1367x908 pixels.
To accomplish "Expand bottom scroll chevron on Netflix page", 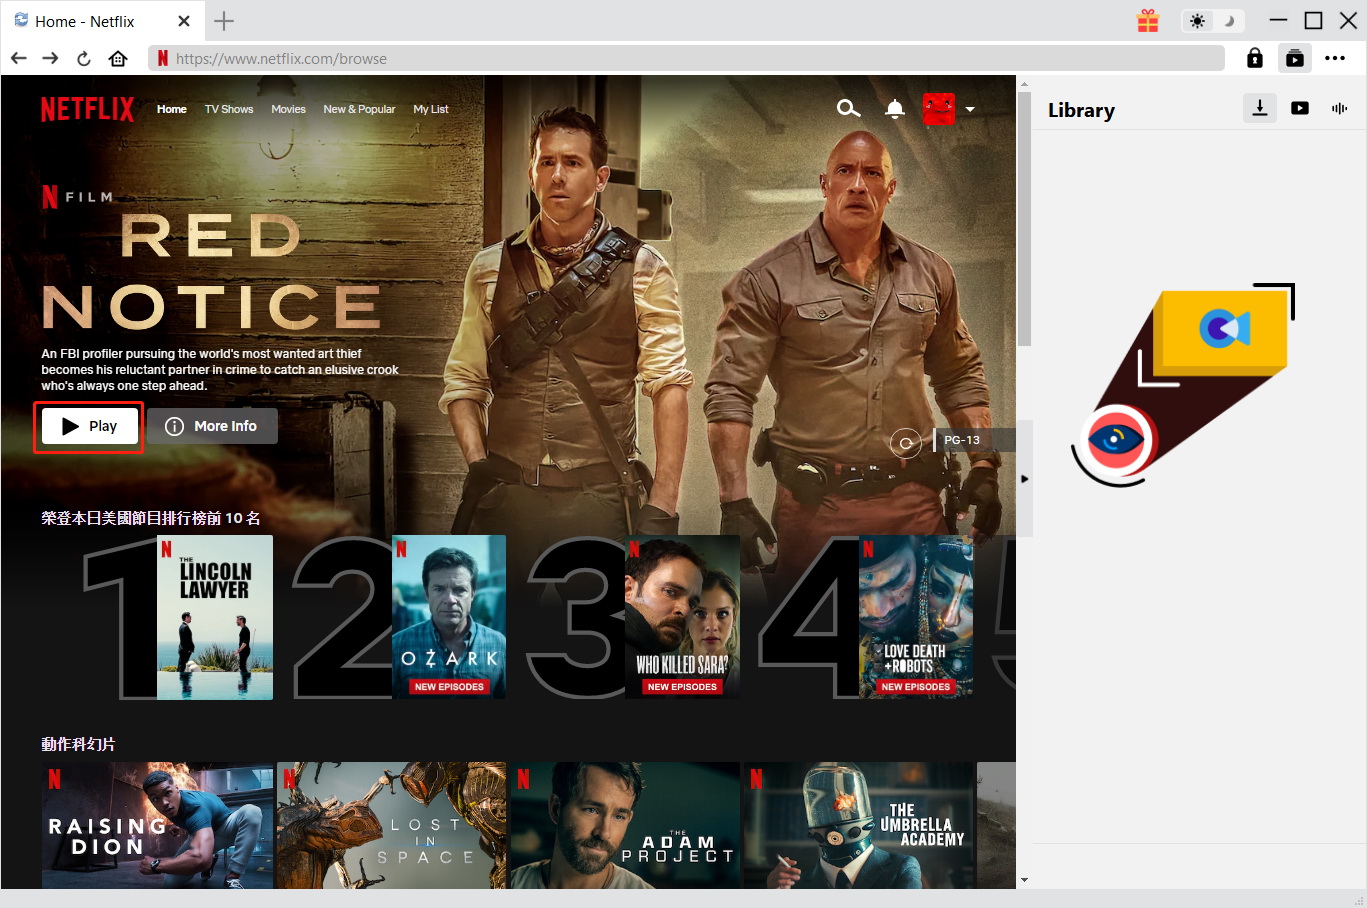I will [1024, 879].
